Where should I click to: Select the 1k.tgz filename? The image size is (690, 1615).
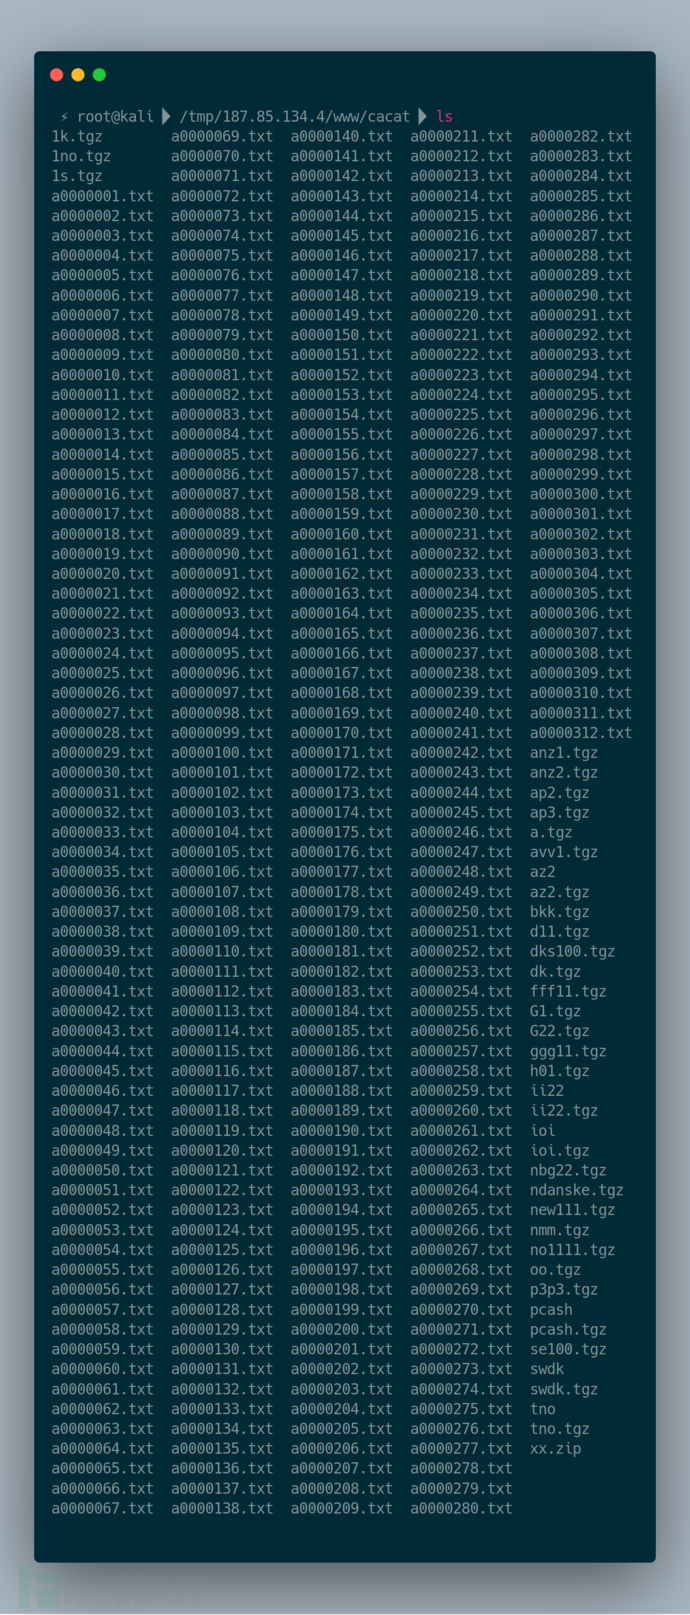click(77, 136)
